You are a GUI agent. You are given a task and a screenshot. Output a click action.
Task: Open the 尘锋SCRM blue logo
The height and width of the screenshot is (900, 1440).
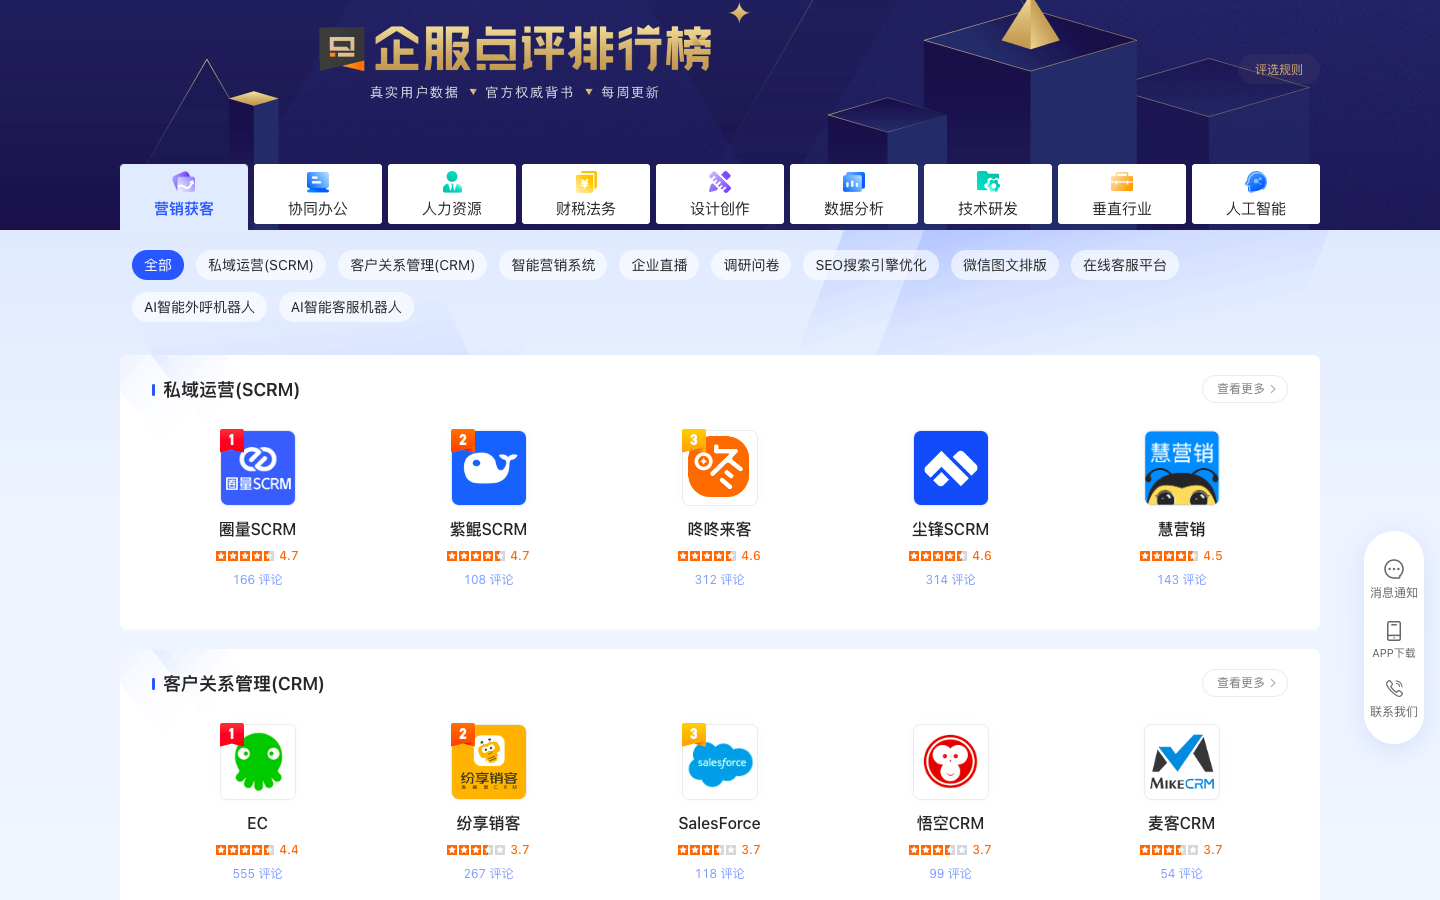951,468
